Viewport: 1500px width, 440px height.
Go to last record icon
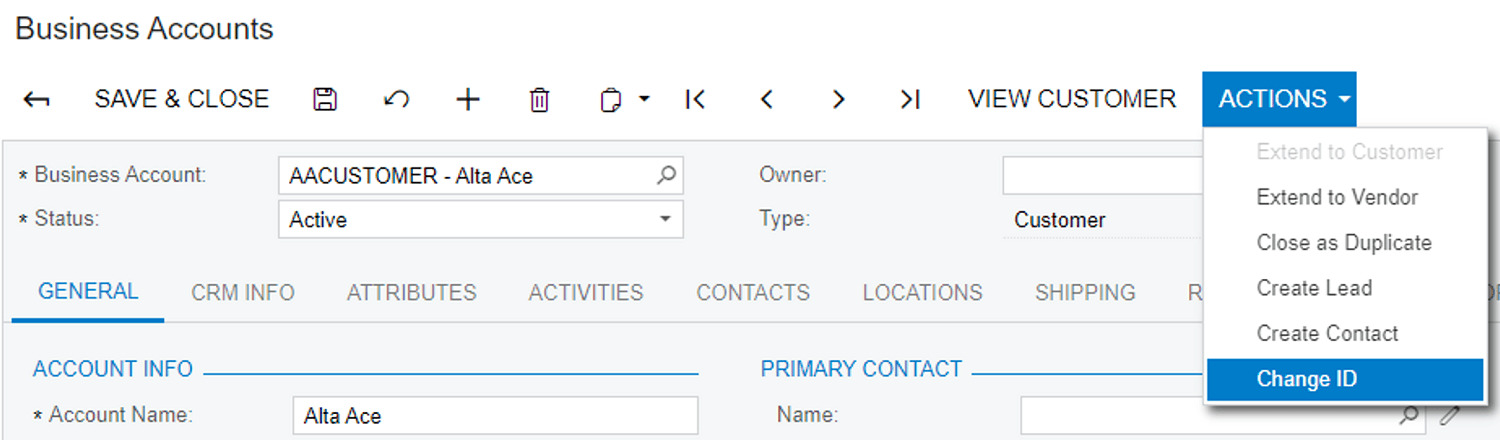click(x=910, y=99)
